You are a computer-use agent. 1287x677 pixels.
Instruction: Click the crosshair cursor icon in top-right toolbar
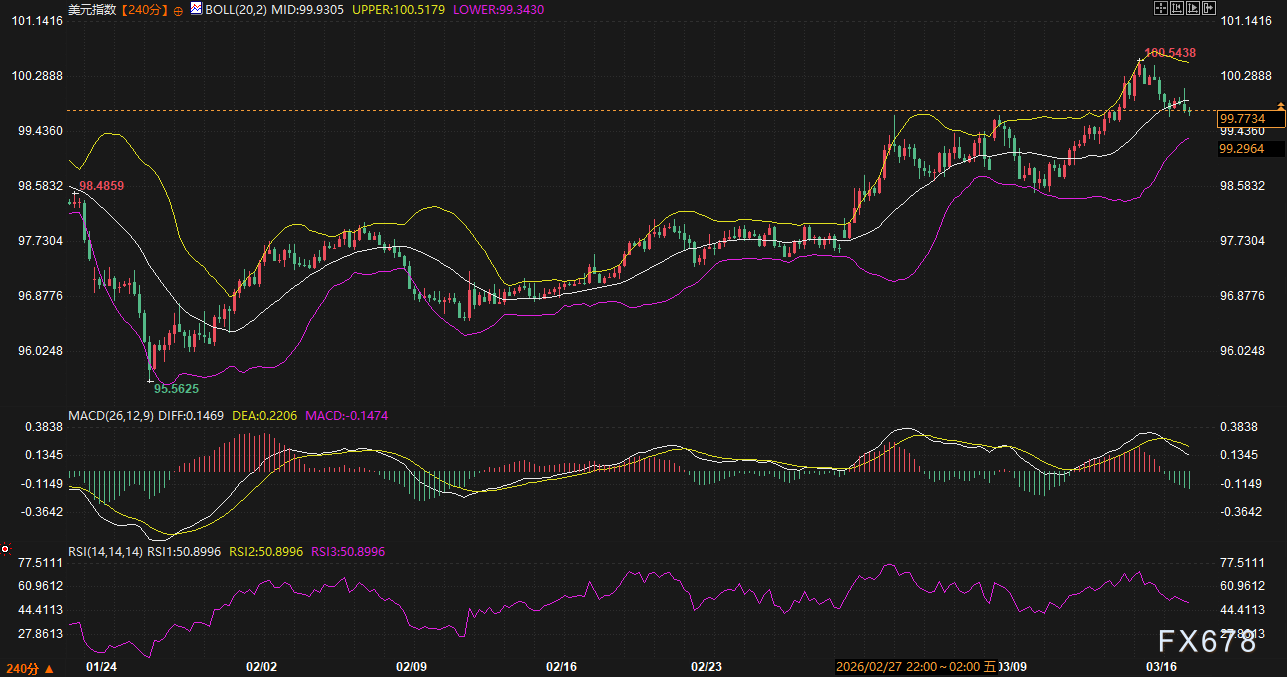[x=1161, y=8]
